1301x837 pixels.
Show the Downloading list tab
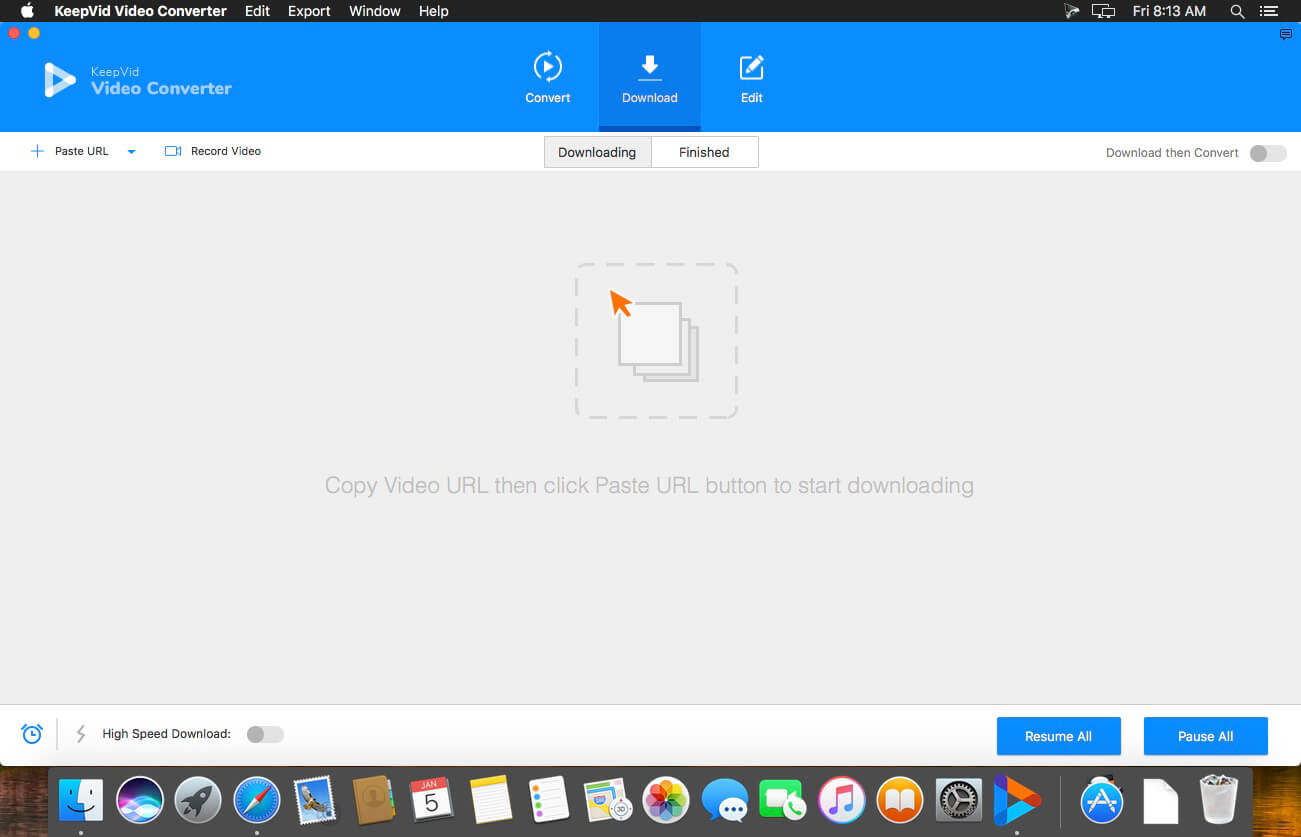point(597,152)
